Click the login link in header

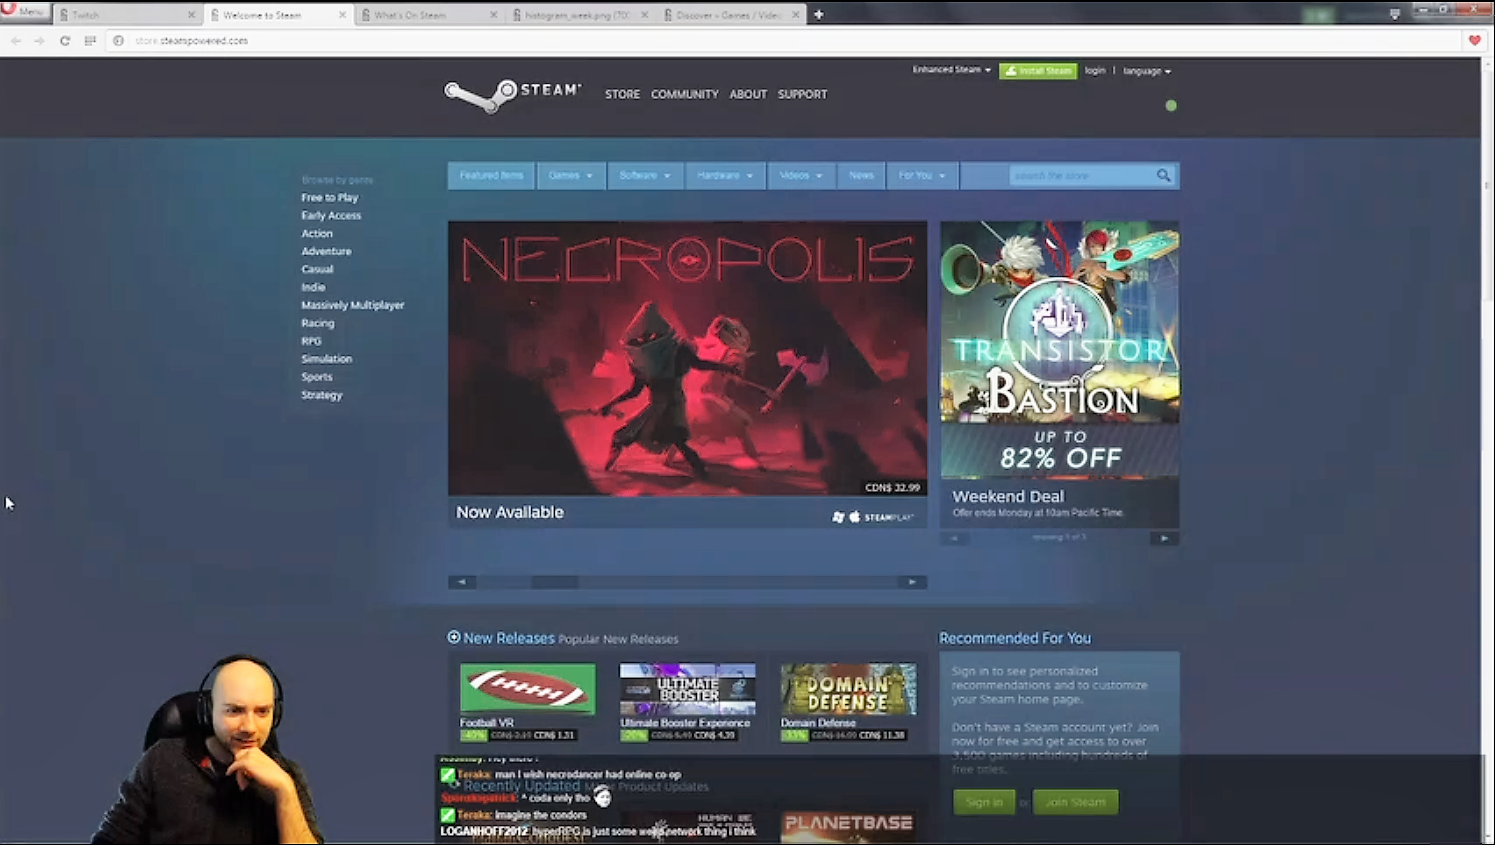tap(1095, 70)
